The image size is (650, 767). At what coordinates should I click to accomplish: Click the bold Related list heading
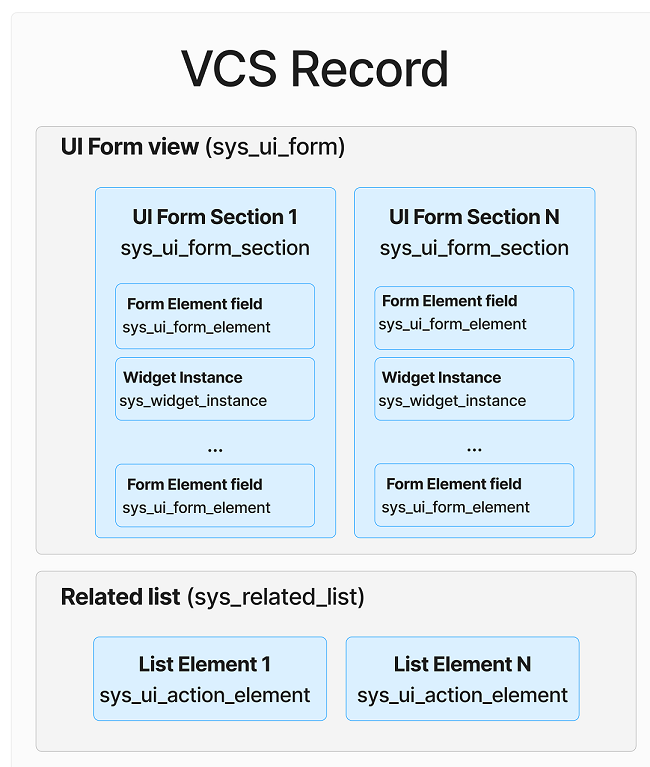tap(121, 598)
